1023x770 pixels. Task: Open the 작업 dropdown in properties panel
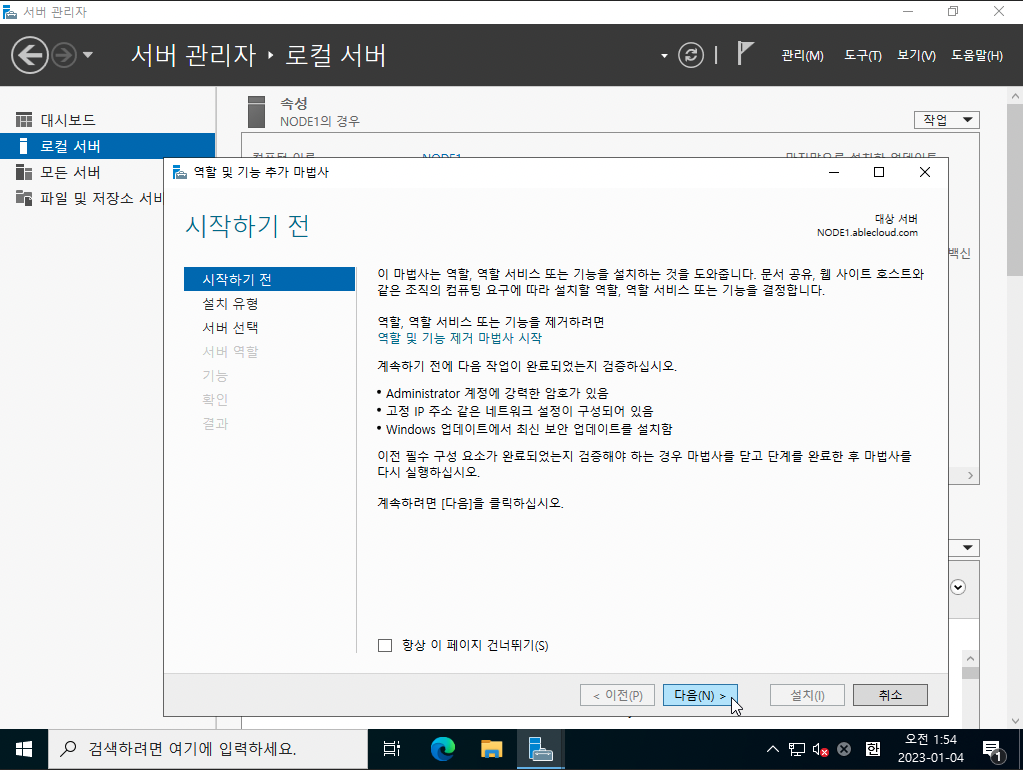pyautogui.click(x=947, y=120)
